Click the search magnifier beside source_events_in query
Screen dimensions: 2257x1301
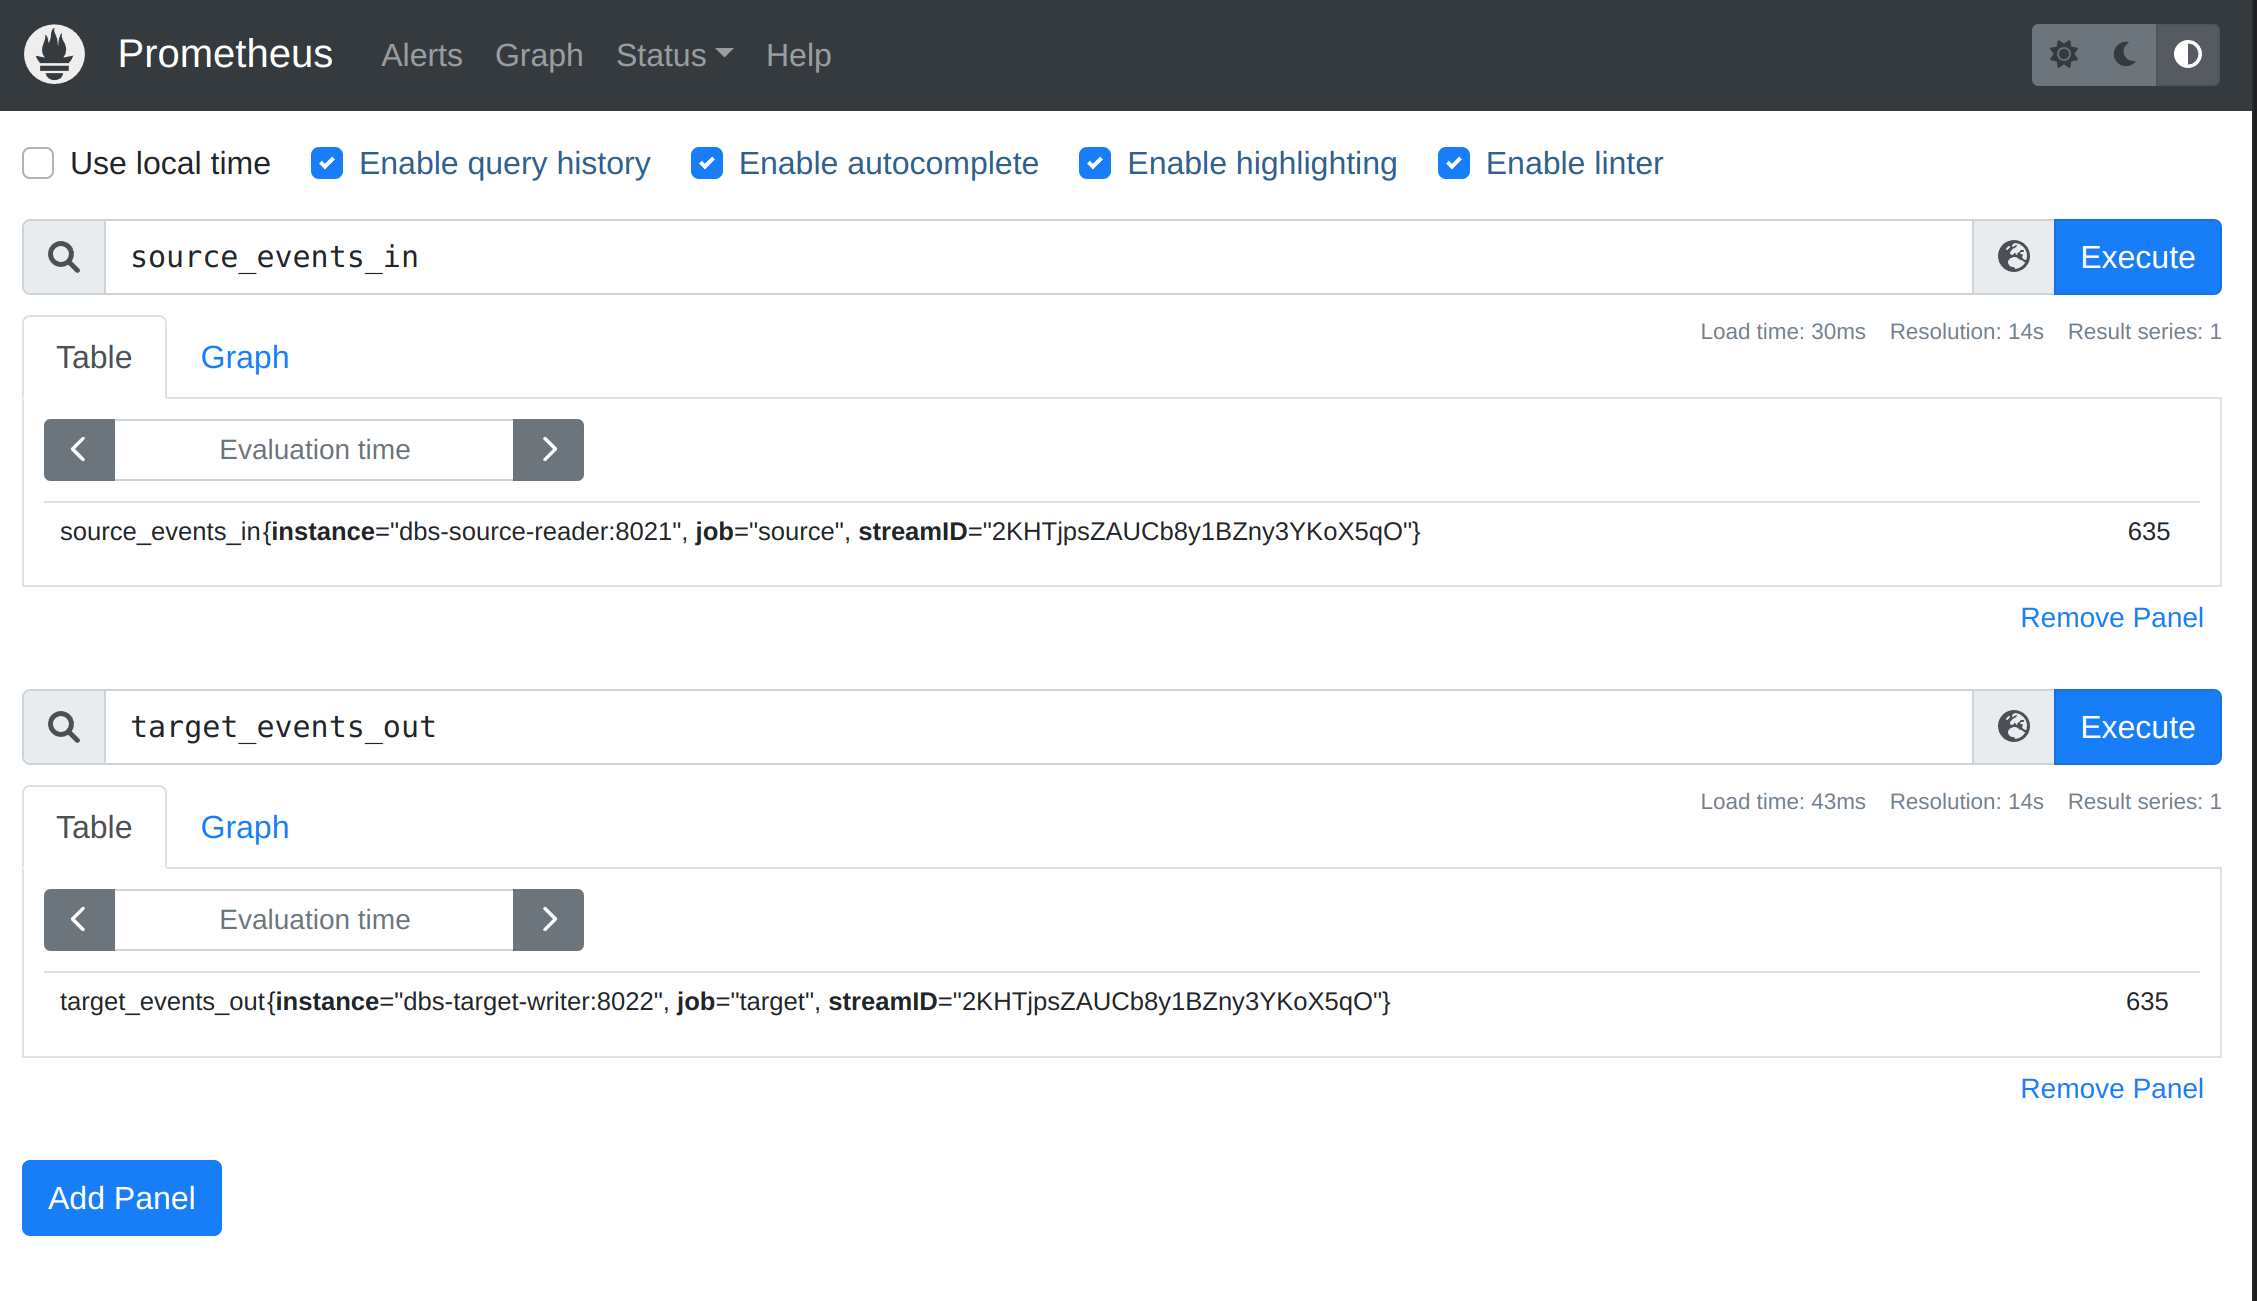[x=64, y=256]
